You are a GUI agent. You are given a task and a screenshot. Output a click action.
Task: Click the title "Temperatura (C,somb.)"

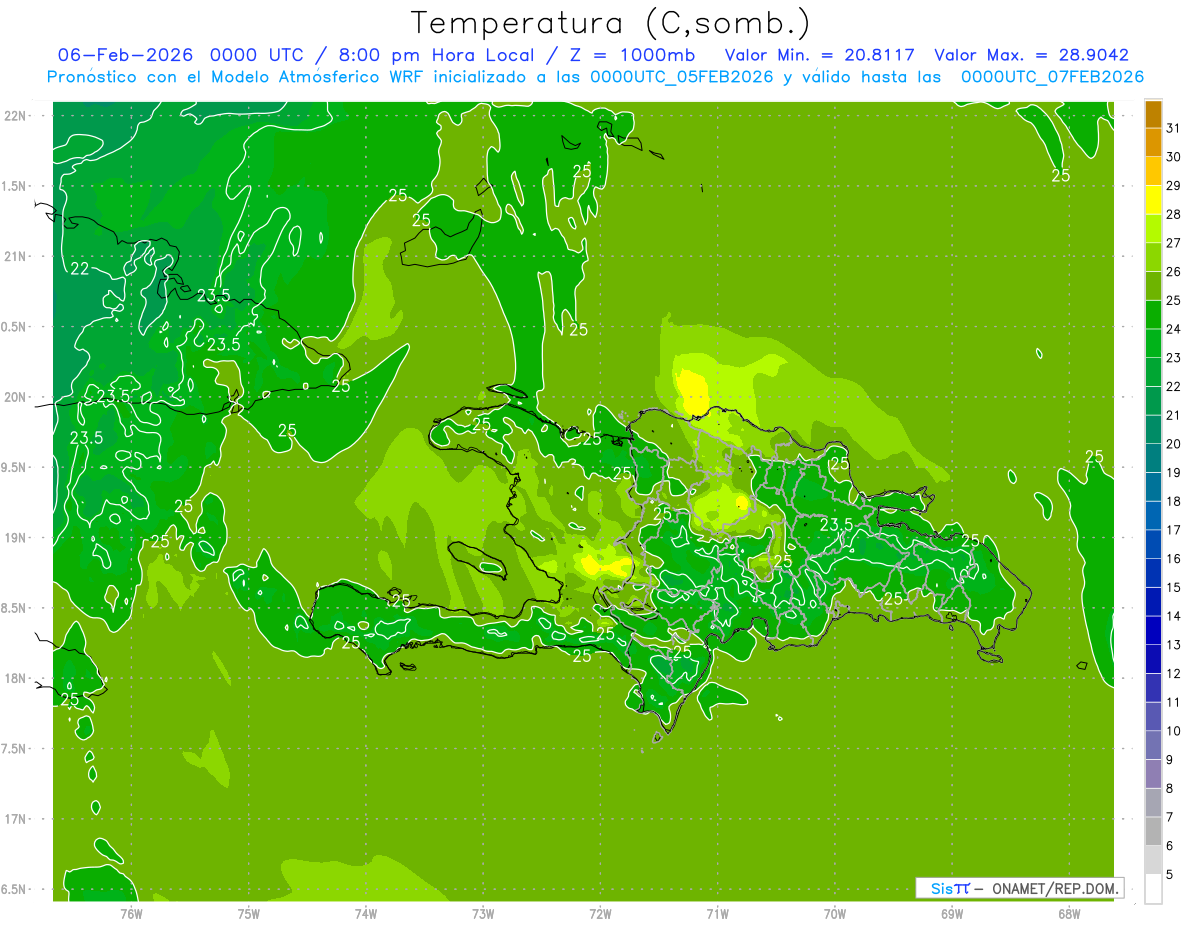click(x=610, y=22)
